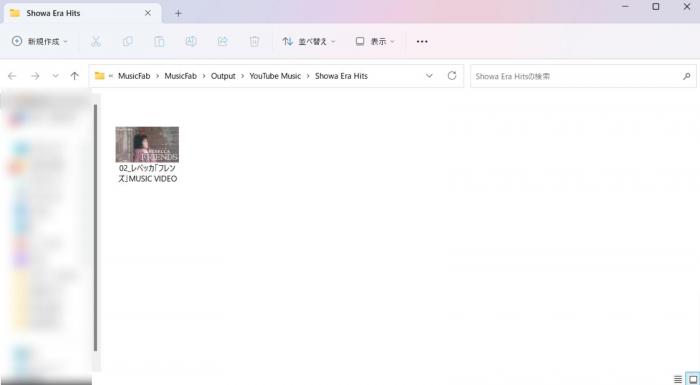Open the 新規作成 (New) menu
The height and width of the screenshot is (385, 700).
[x=40, y=42]
